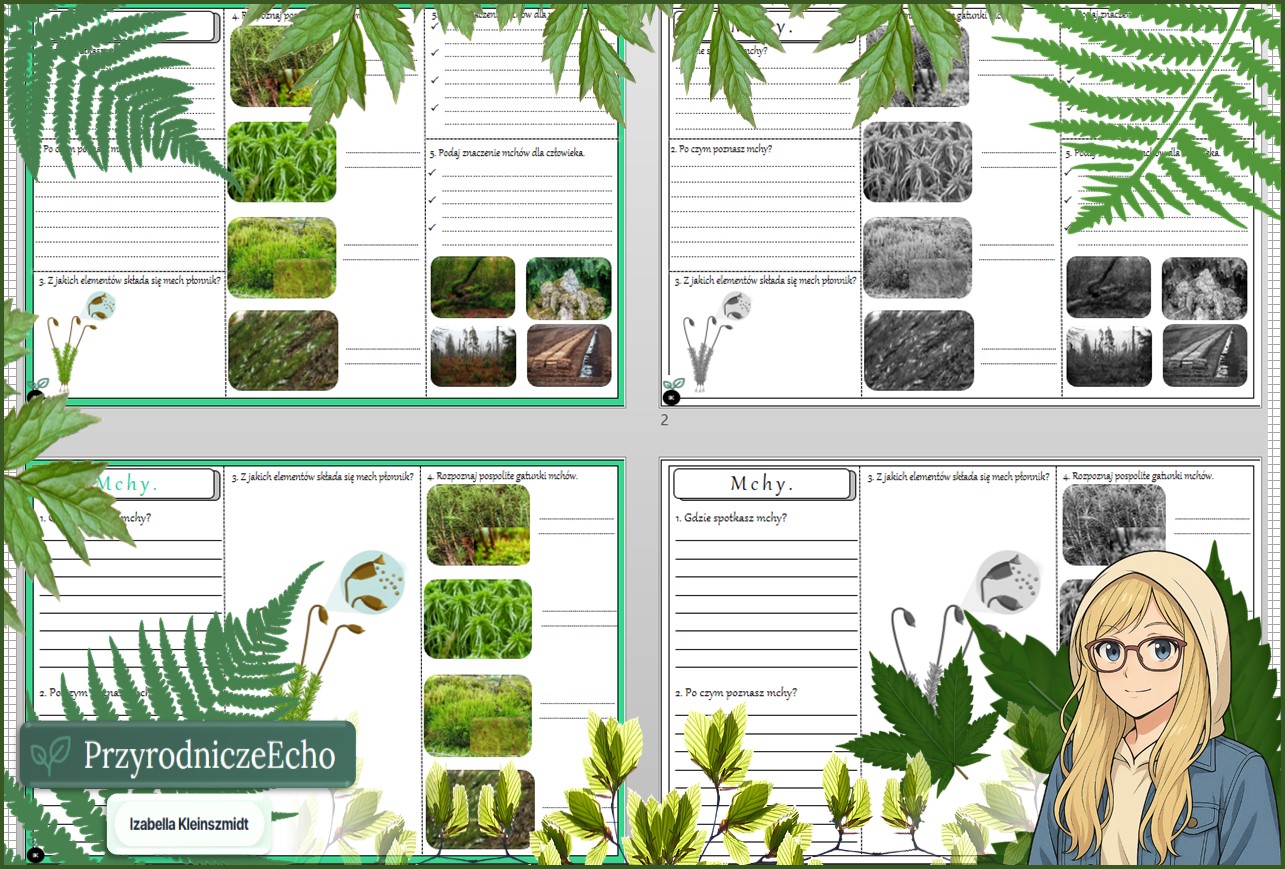Click third checkmark under 'Podaj znaczenie mchów dla człowieka'
Screen dimensions: 1285x869
(x=433, y=227)
